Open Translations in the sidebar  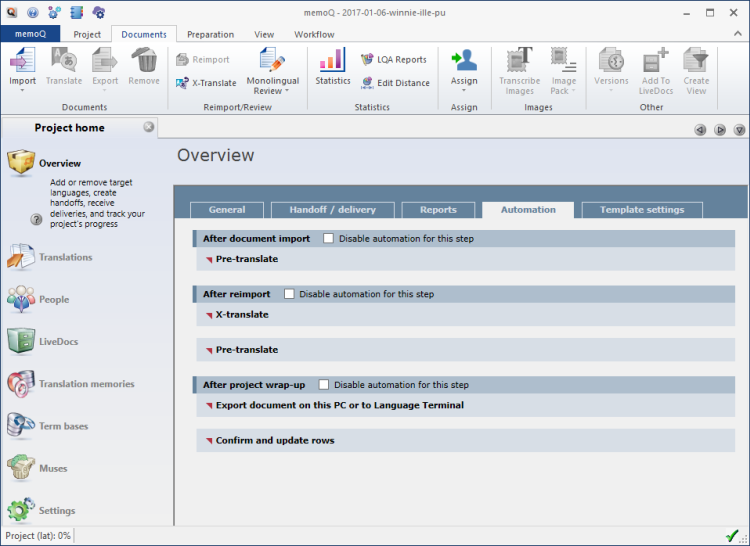point(65,258)
